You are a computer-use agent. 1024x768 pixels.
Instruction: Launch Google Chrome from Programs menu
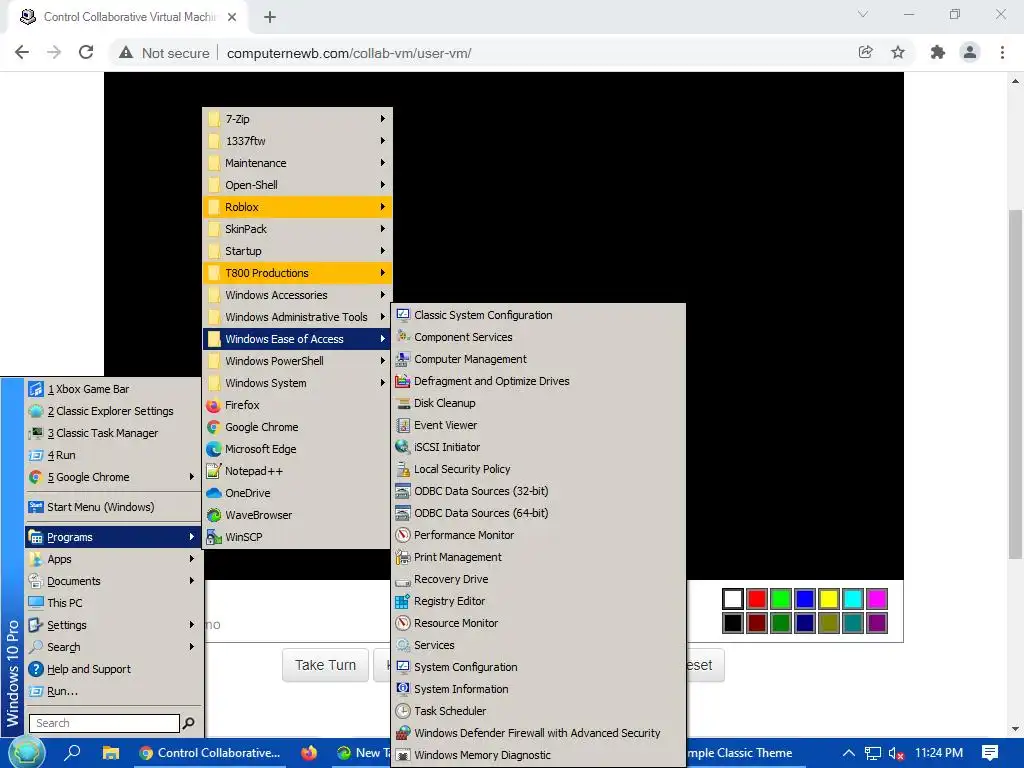tap(297, 427)
